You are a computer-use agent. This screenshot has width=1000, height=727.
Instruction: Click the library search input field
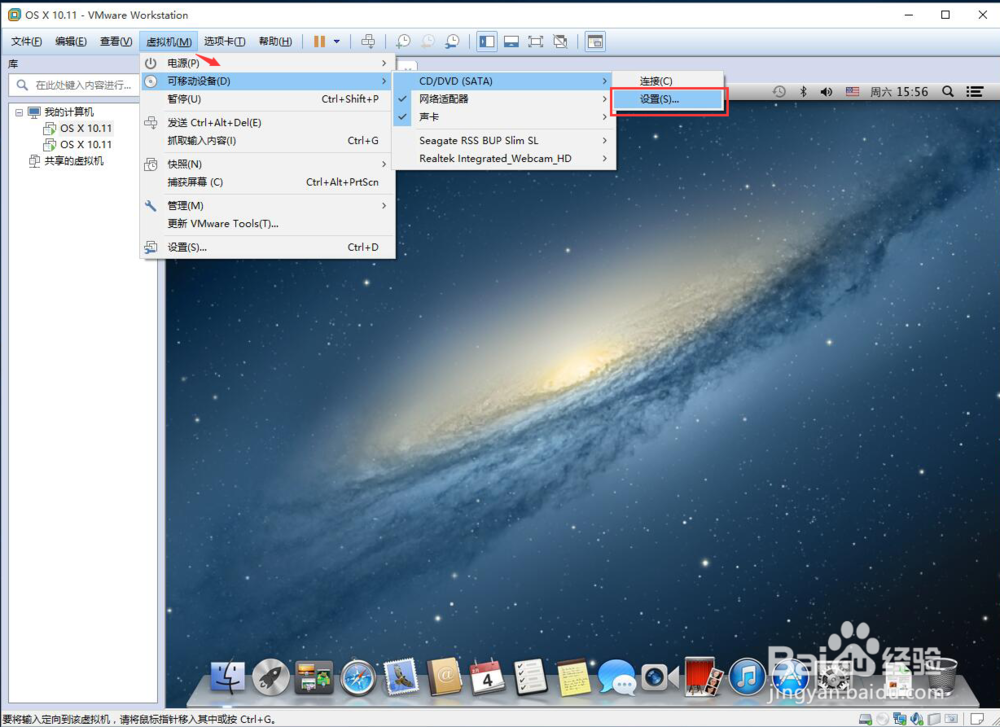(75, 85)
